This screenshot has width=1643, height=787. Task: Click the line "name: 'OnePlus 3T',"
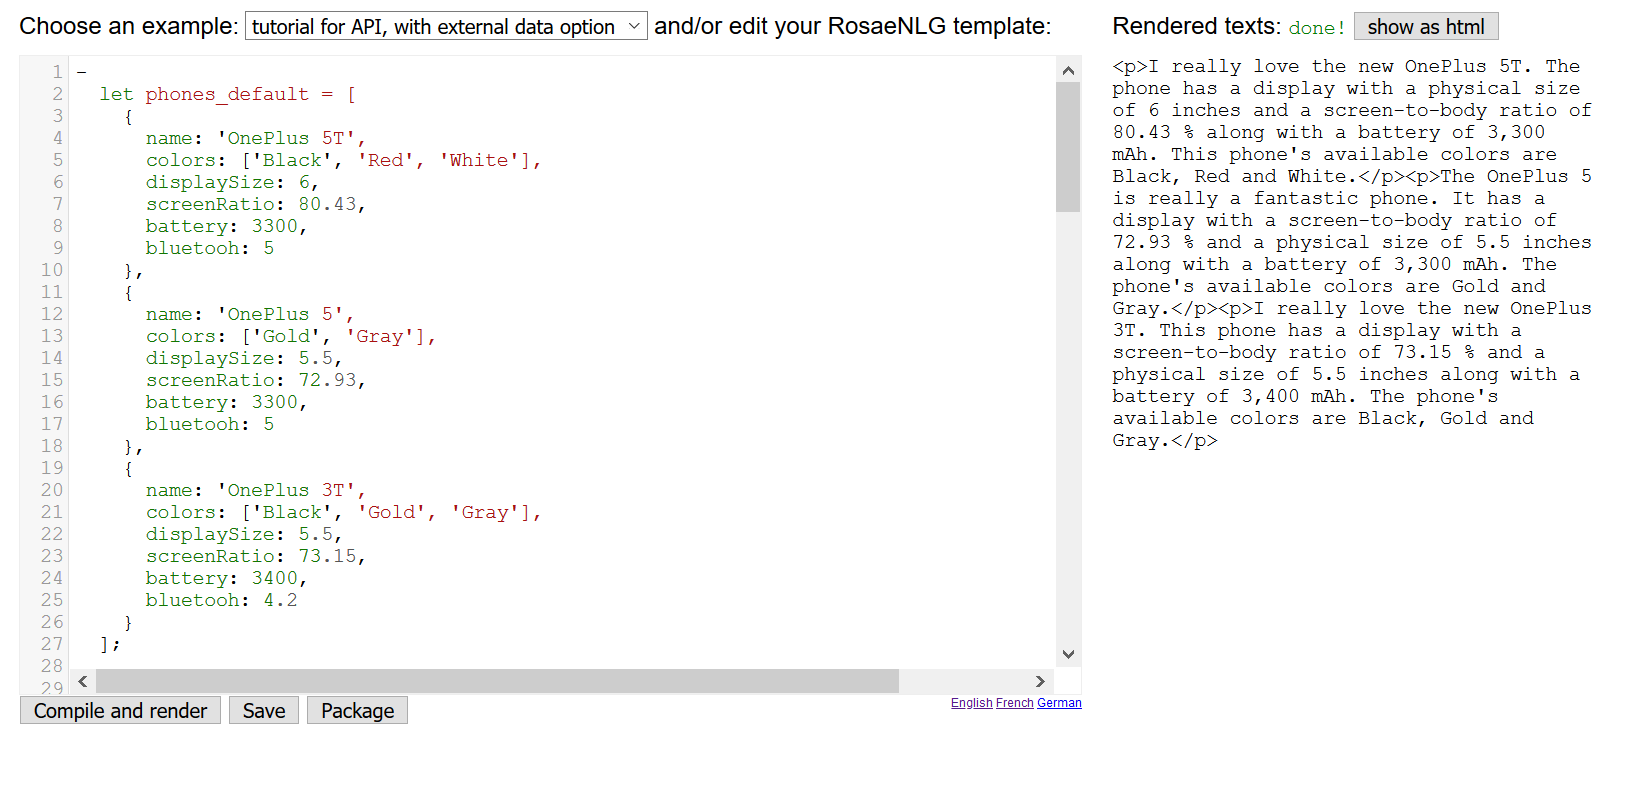pos(255,490)
